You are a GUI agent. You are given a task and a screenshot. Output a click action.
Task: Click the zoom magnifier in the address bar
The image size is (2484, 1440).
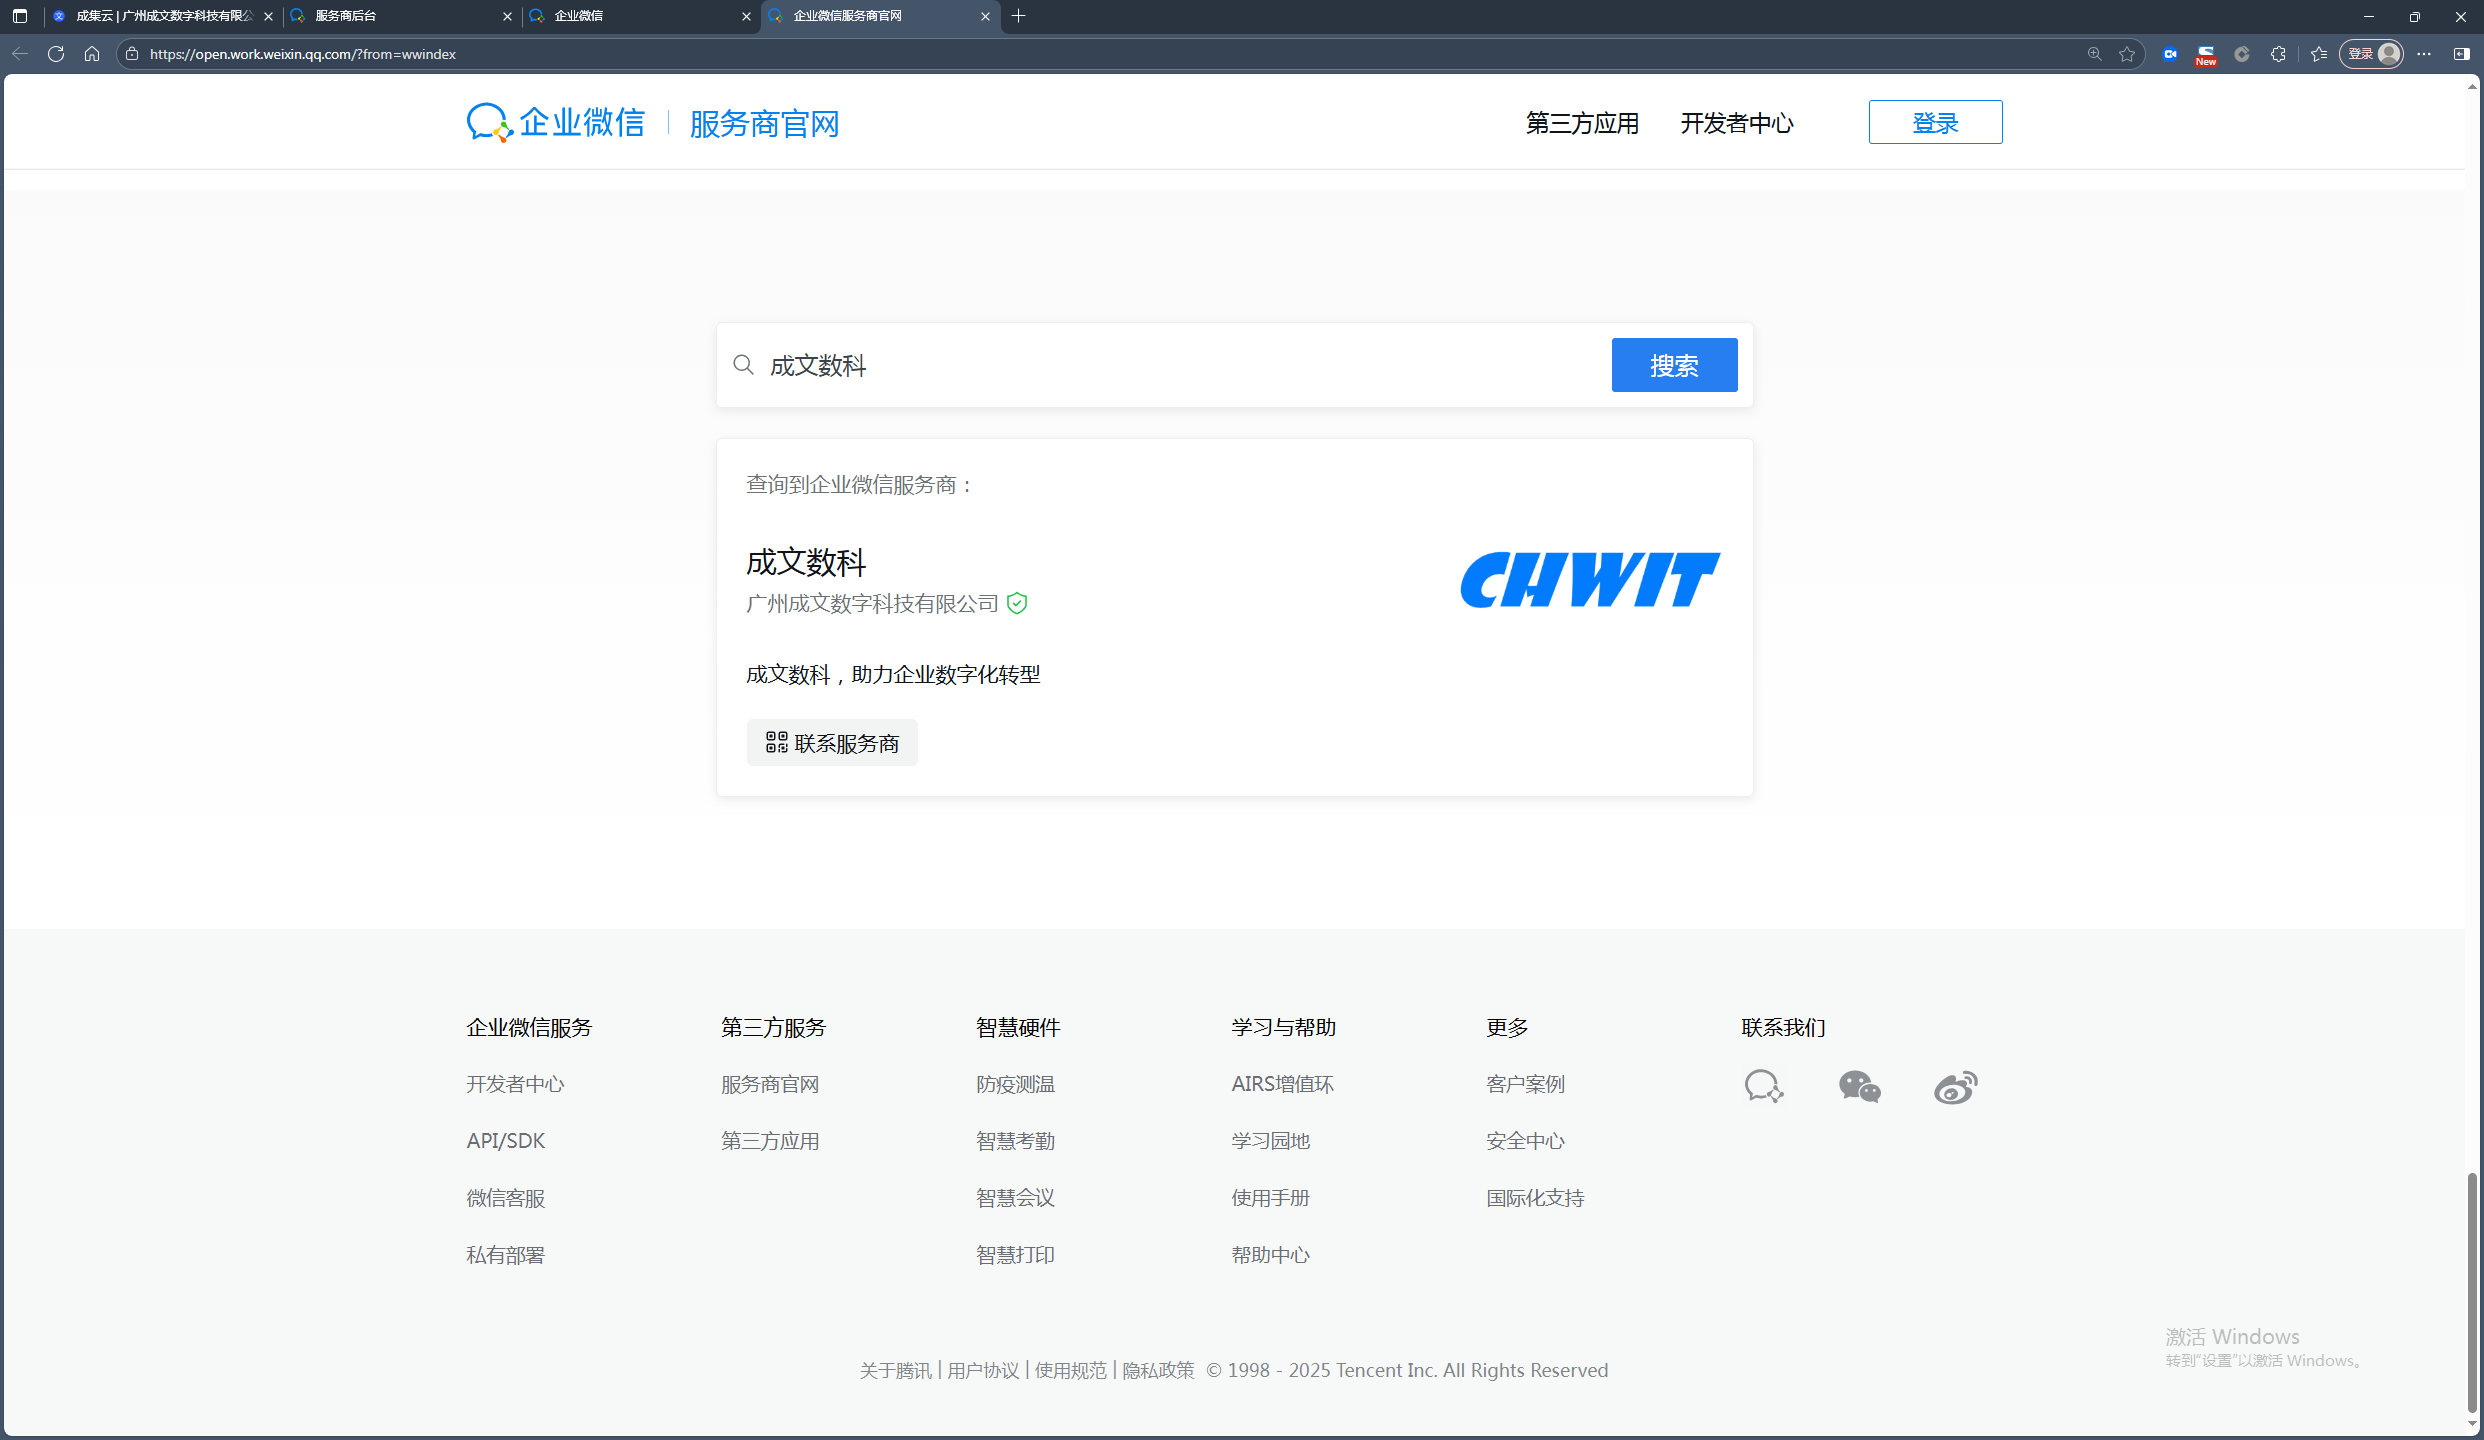(2094, 54)
